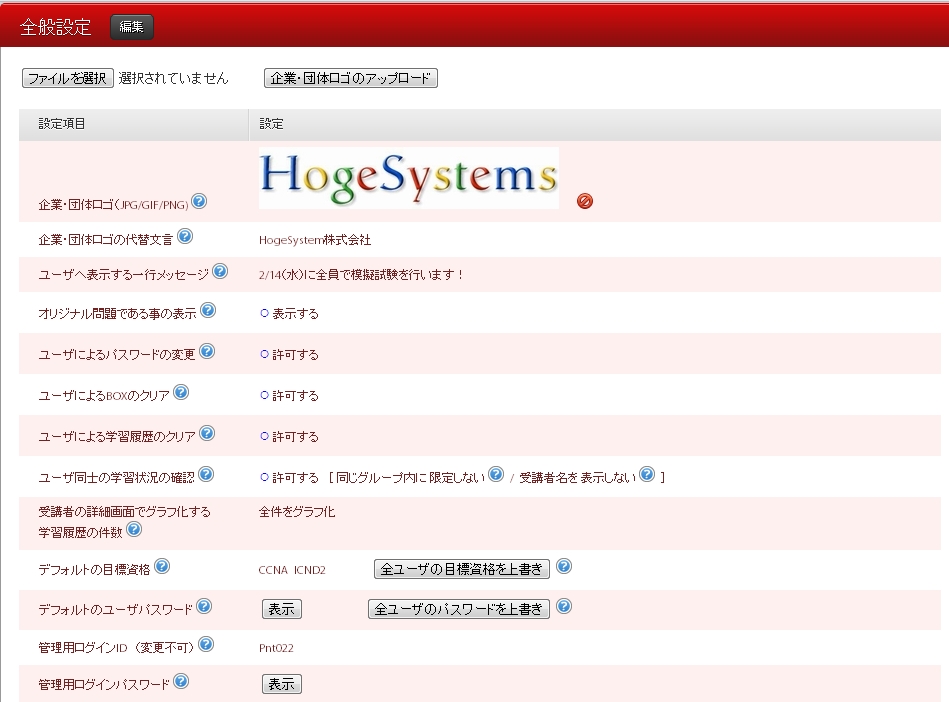Click 全ユーザの目標資格を上書き button
Viewport: 949px width, 702px height.
(x=461, y=569)
